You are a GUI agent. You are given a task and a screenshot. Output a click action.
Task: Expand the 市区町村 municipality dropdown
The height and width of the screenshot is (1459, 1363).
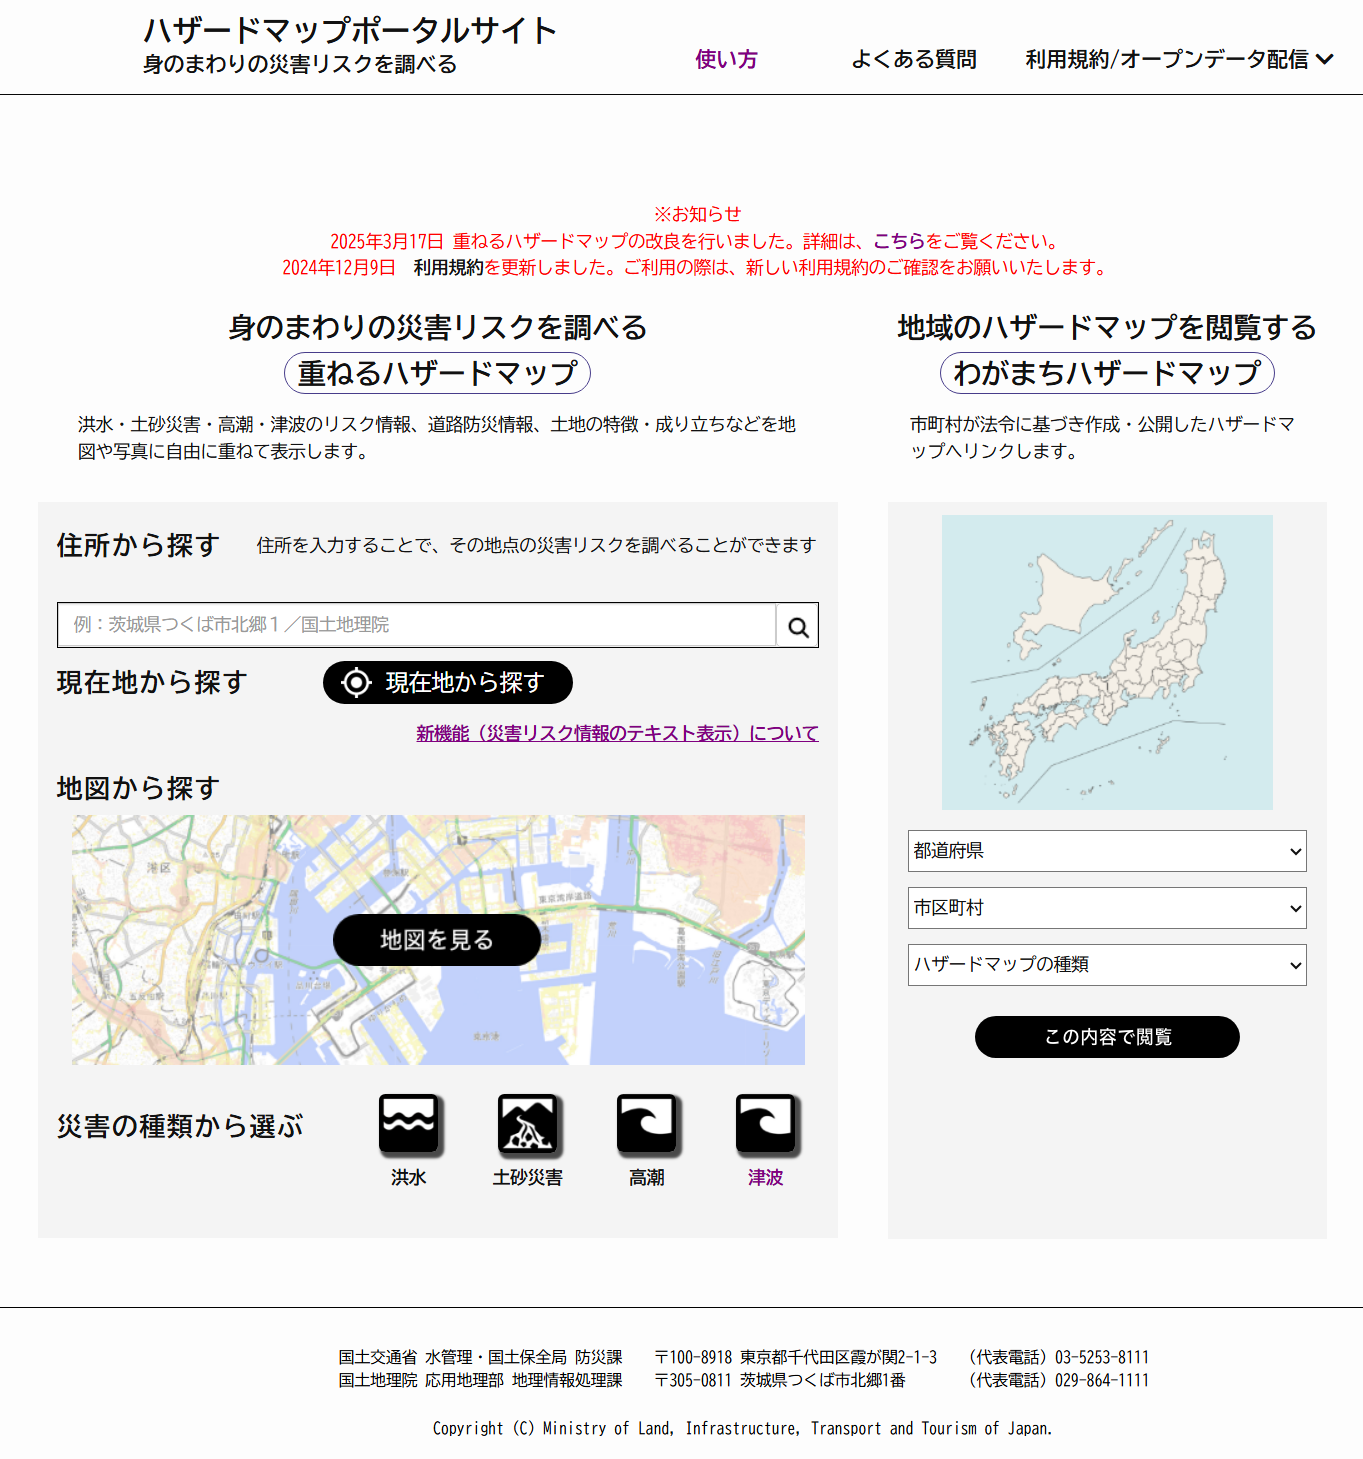tap(1107, 908)
